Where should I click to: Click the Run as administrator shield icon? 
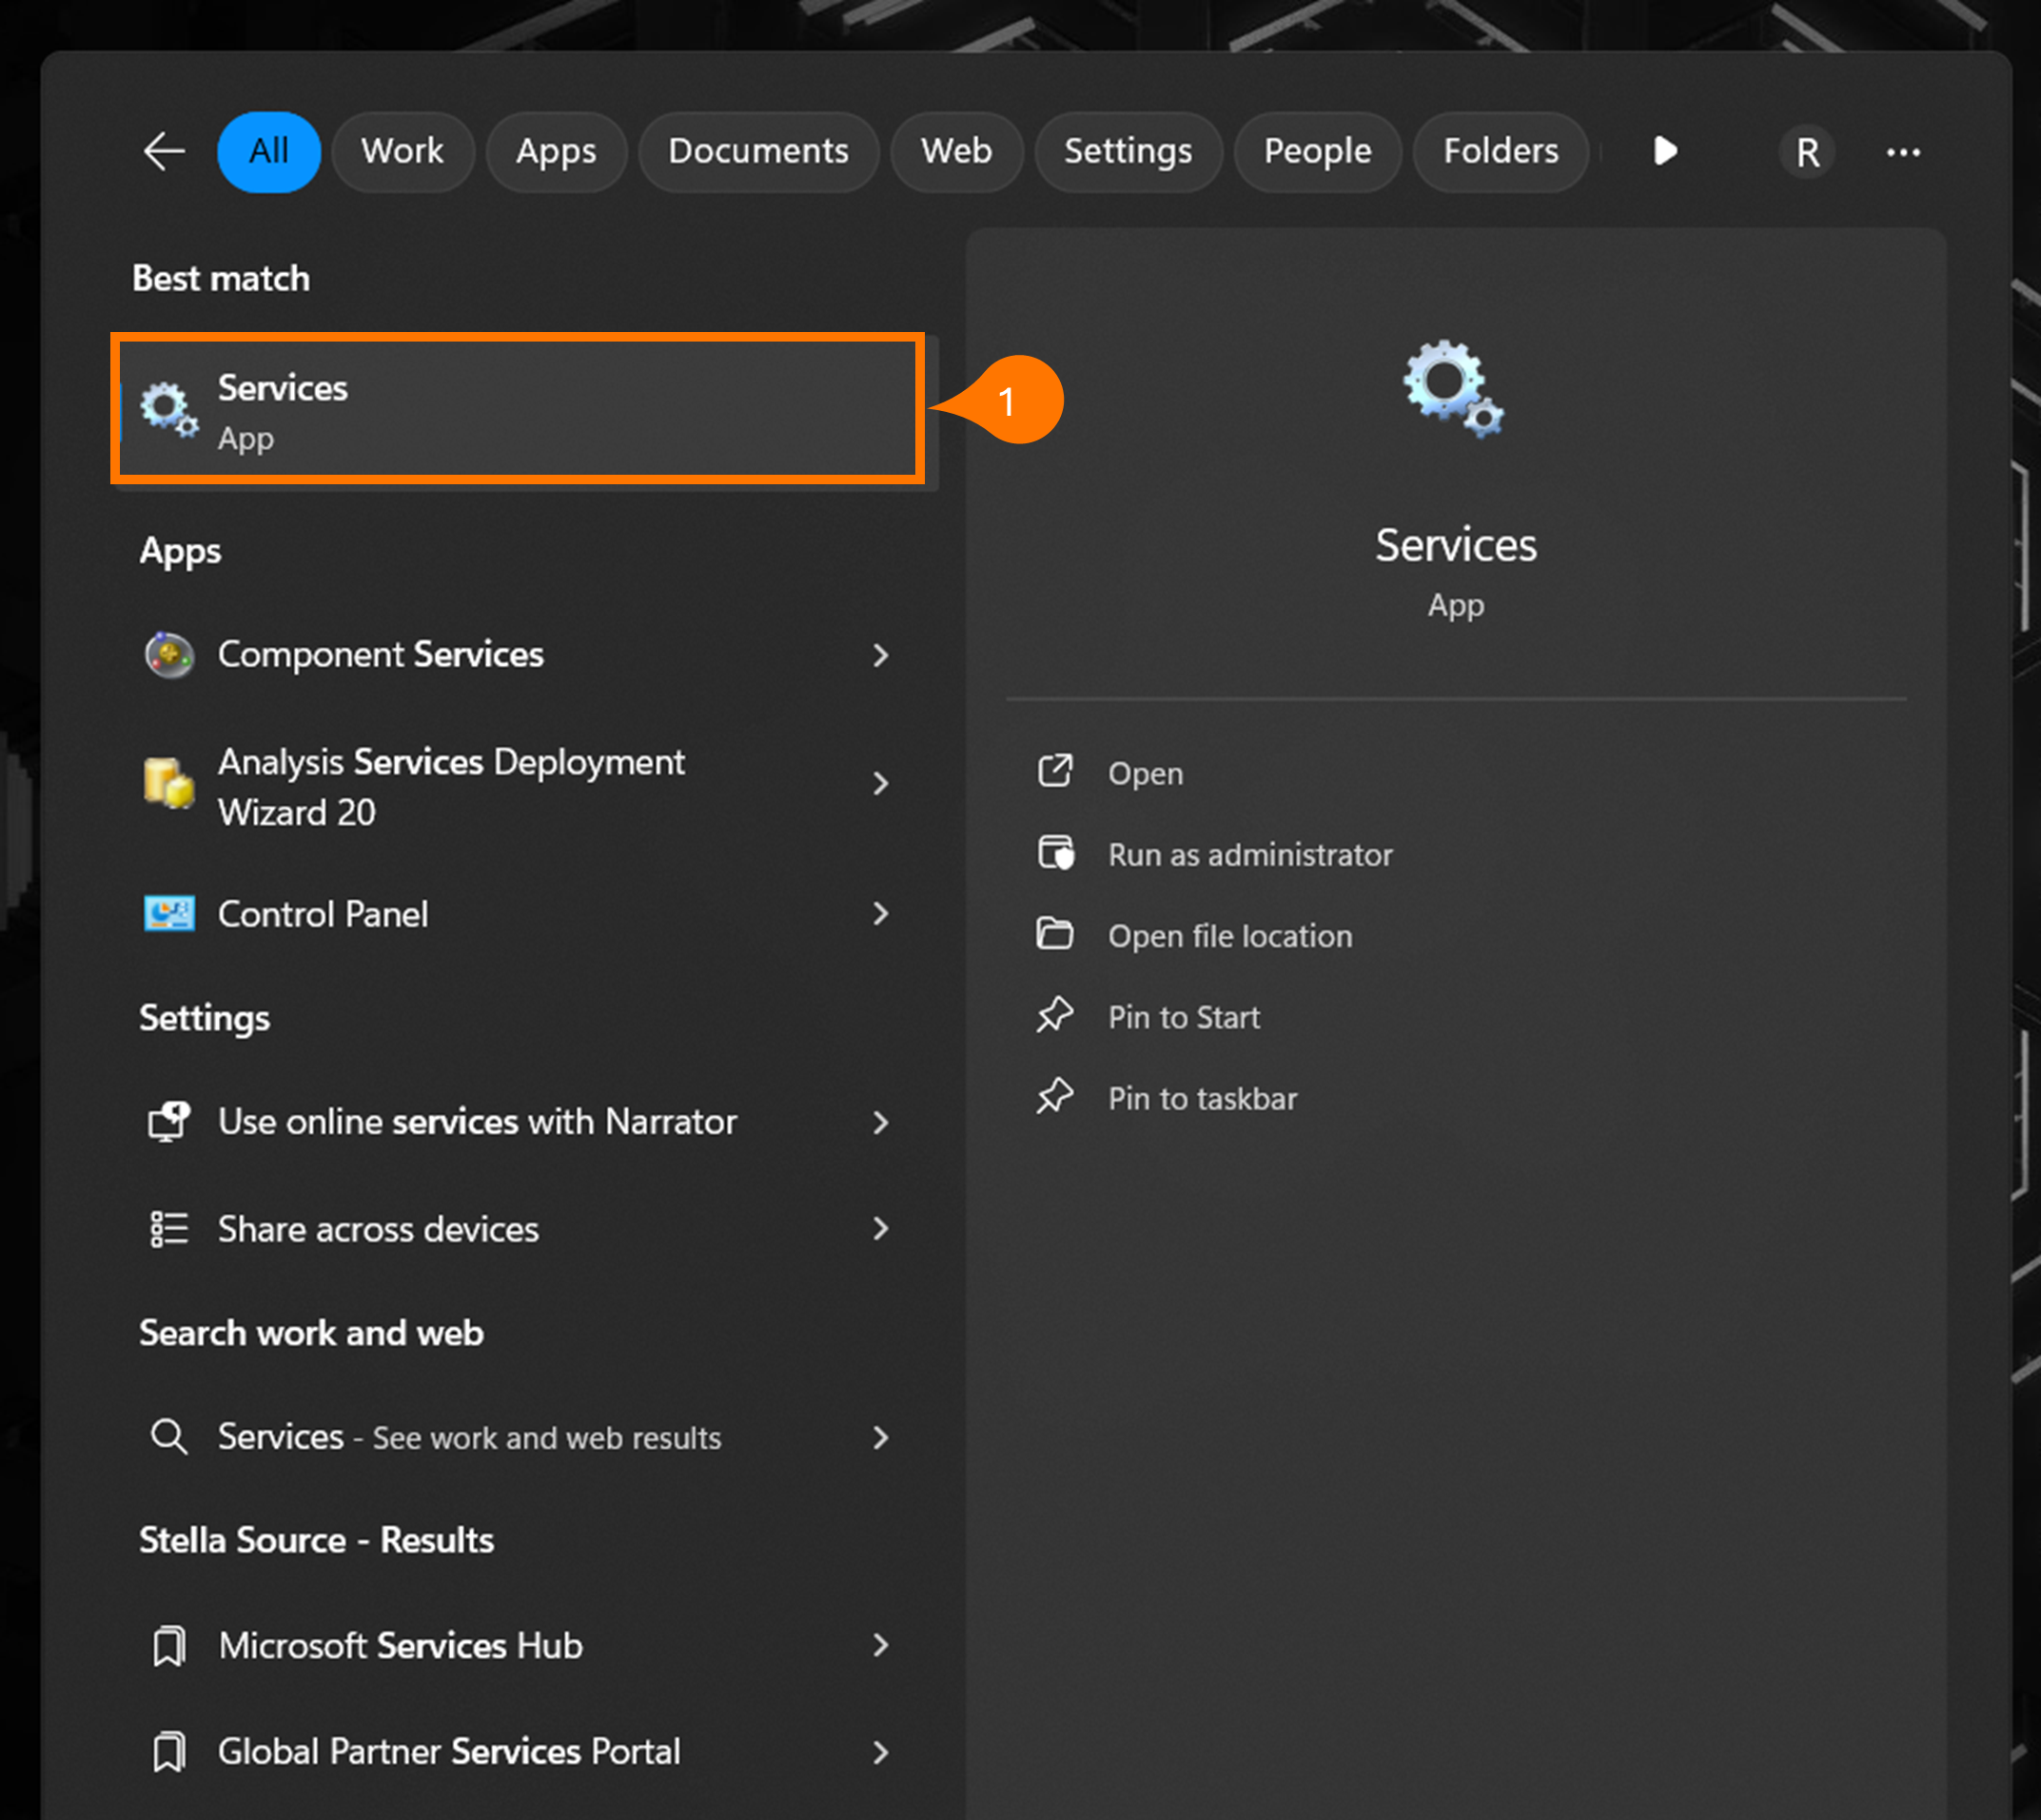(x=1055, y=853)
